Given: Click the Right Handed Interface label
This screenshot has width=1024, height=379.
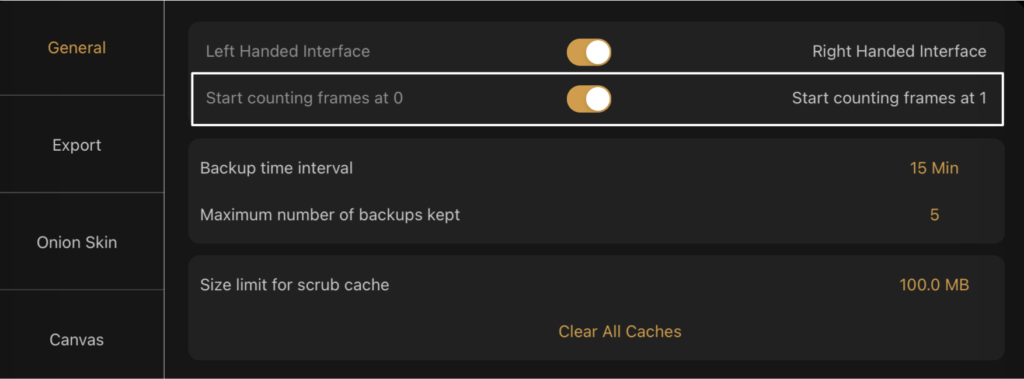Looking at the screenshot, I should point(899,51).
